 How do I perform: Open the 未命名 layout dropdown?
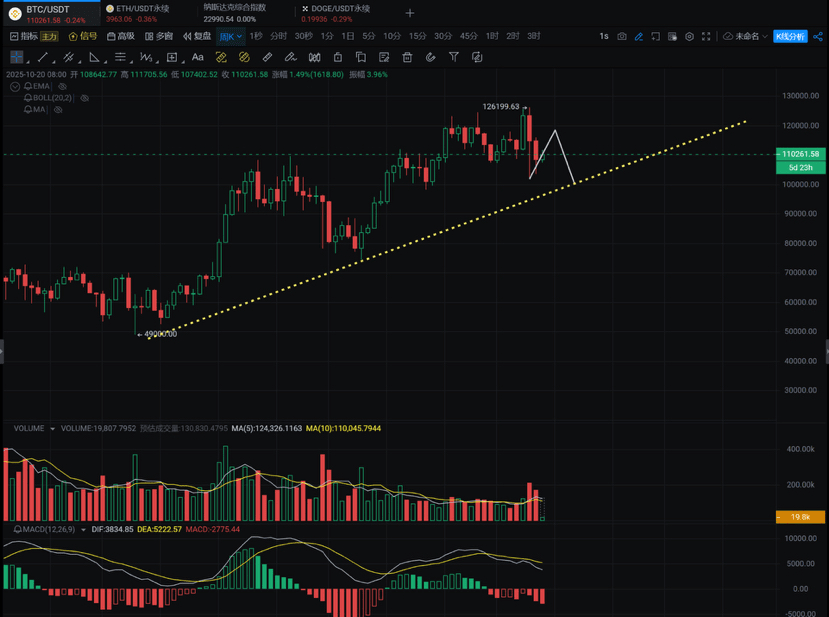coord(746,36)
